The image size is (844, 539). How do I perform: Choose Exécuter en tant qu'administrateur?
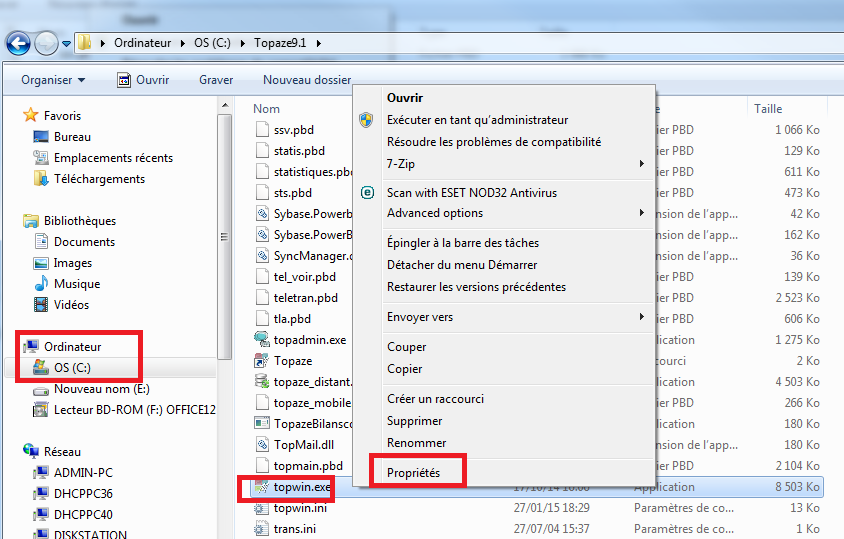(x=477, y=120)
